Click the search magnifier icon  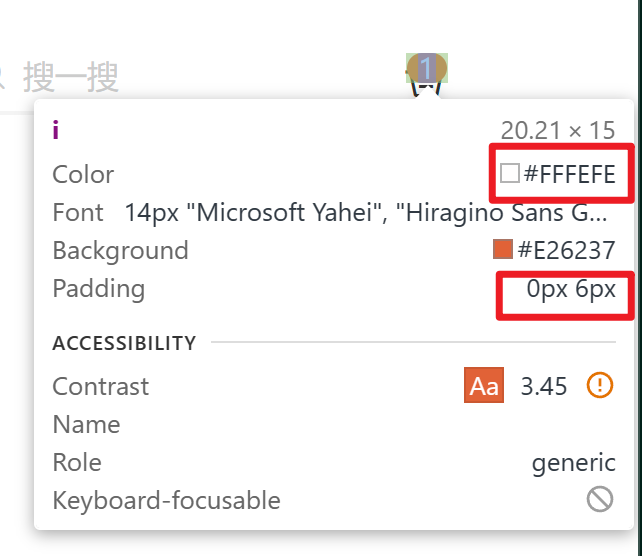pyautogui.click(x=3, y=74)
